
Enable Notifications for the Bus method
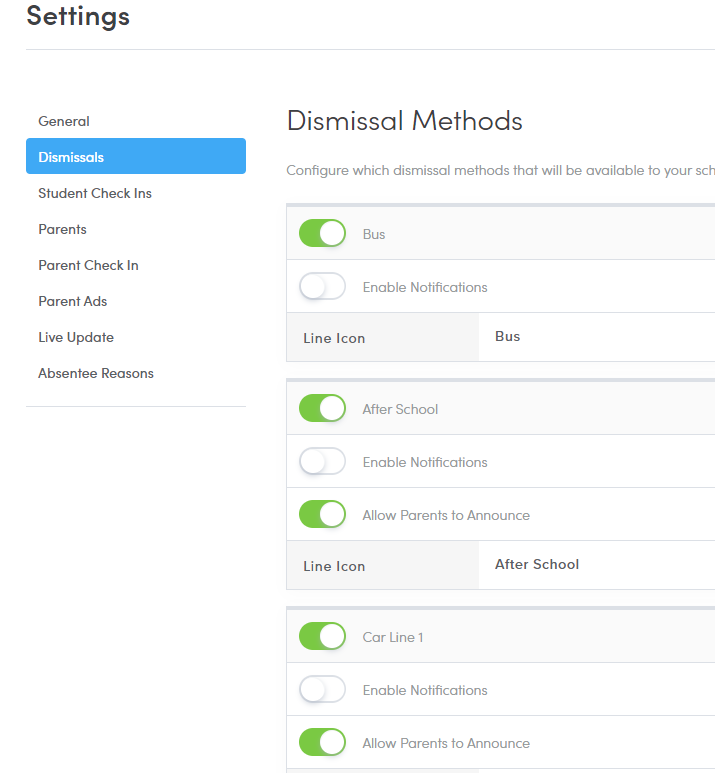click(322, 287)
